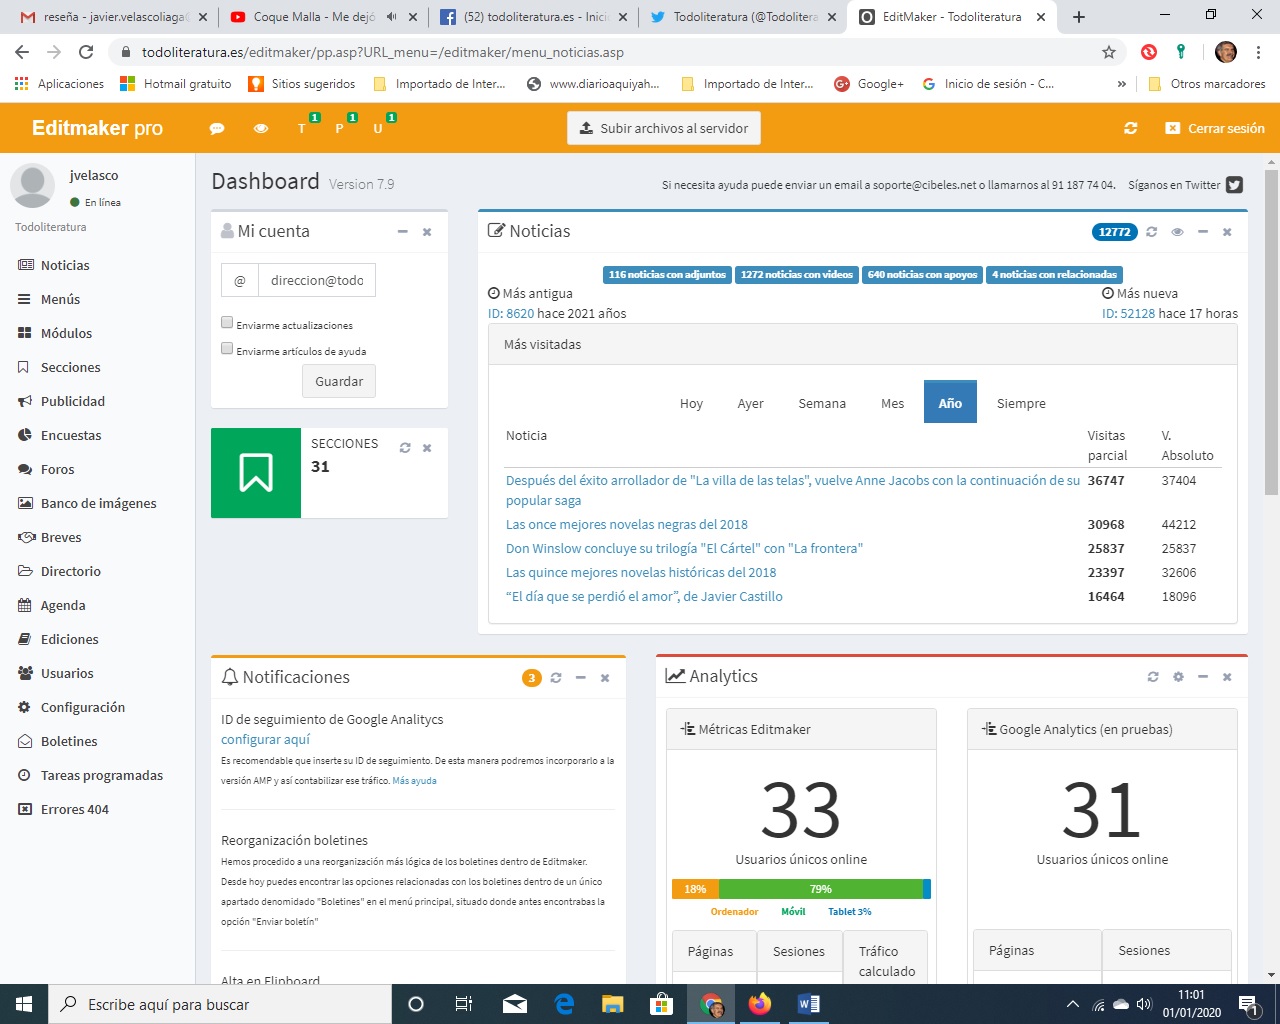Minimize the Noticias panel with the dash
Image resolution: width=1280 pixels, height=1024 pixels.
coord(1203,232)
